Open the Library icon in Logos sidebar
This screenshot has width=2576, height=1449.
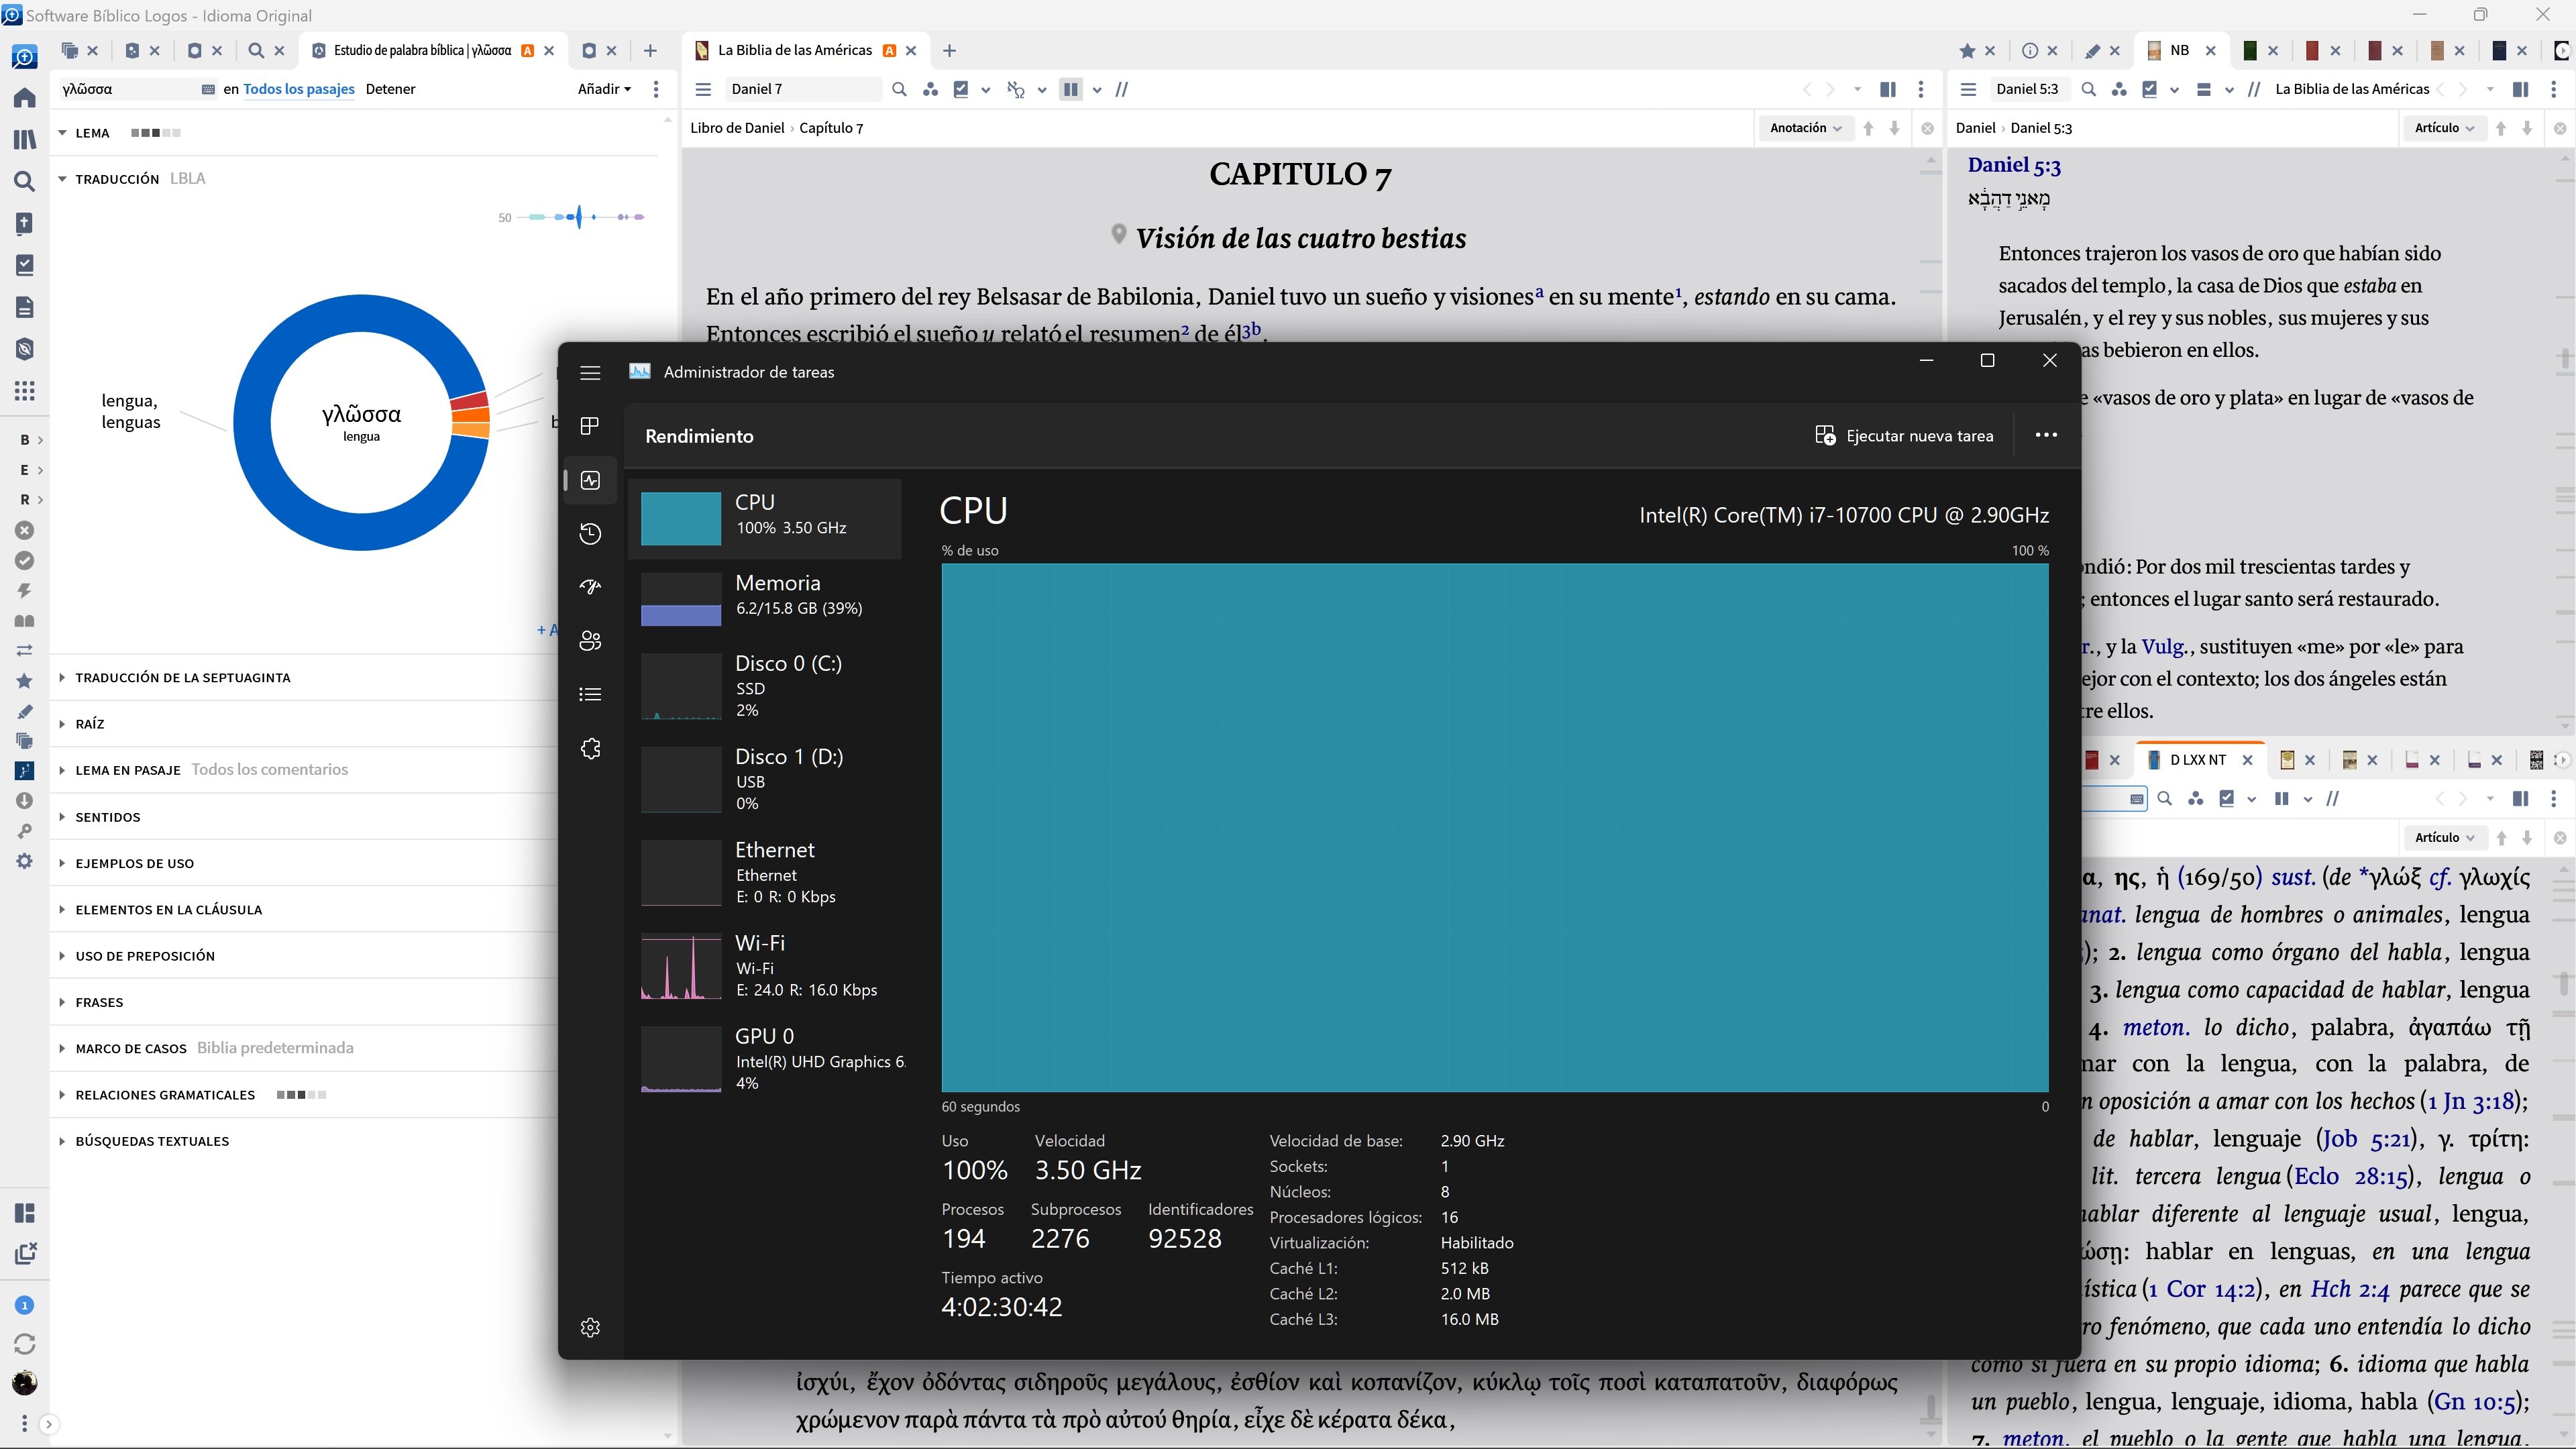pos(24,140)
